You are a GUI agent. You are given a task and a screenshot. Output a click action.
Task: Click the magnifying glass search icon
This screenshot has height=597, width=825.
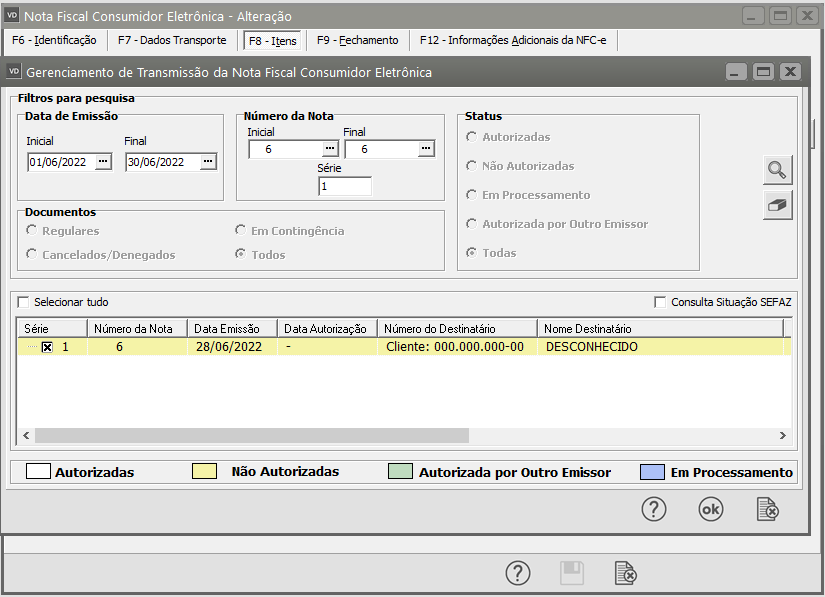[777, 170]
